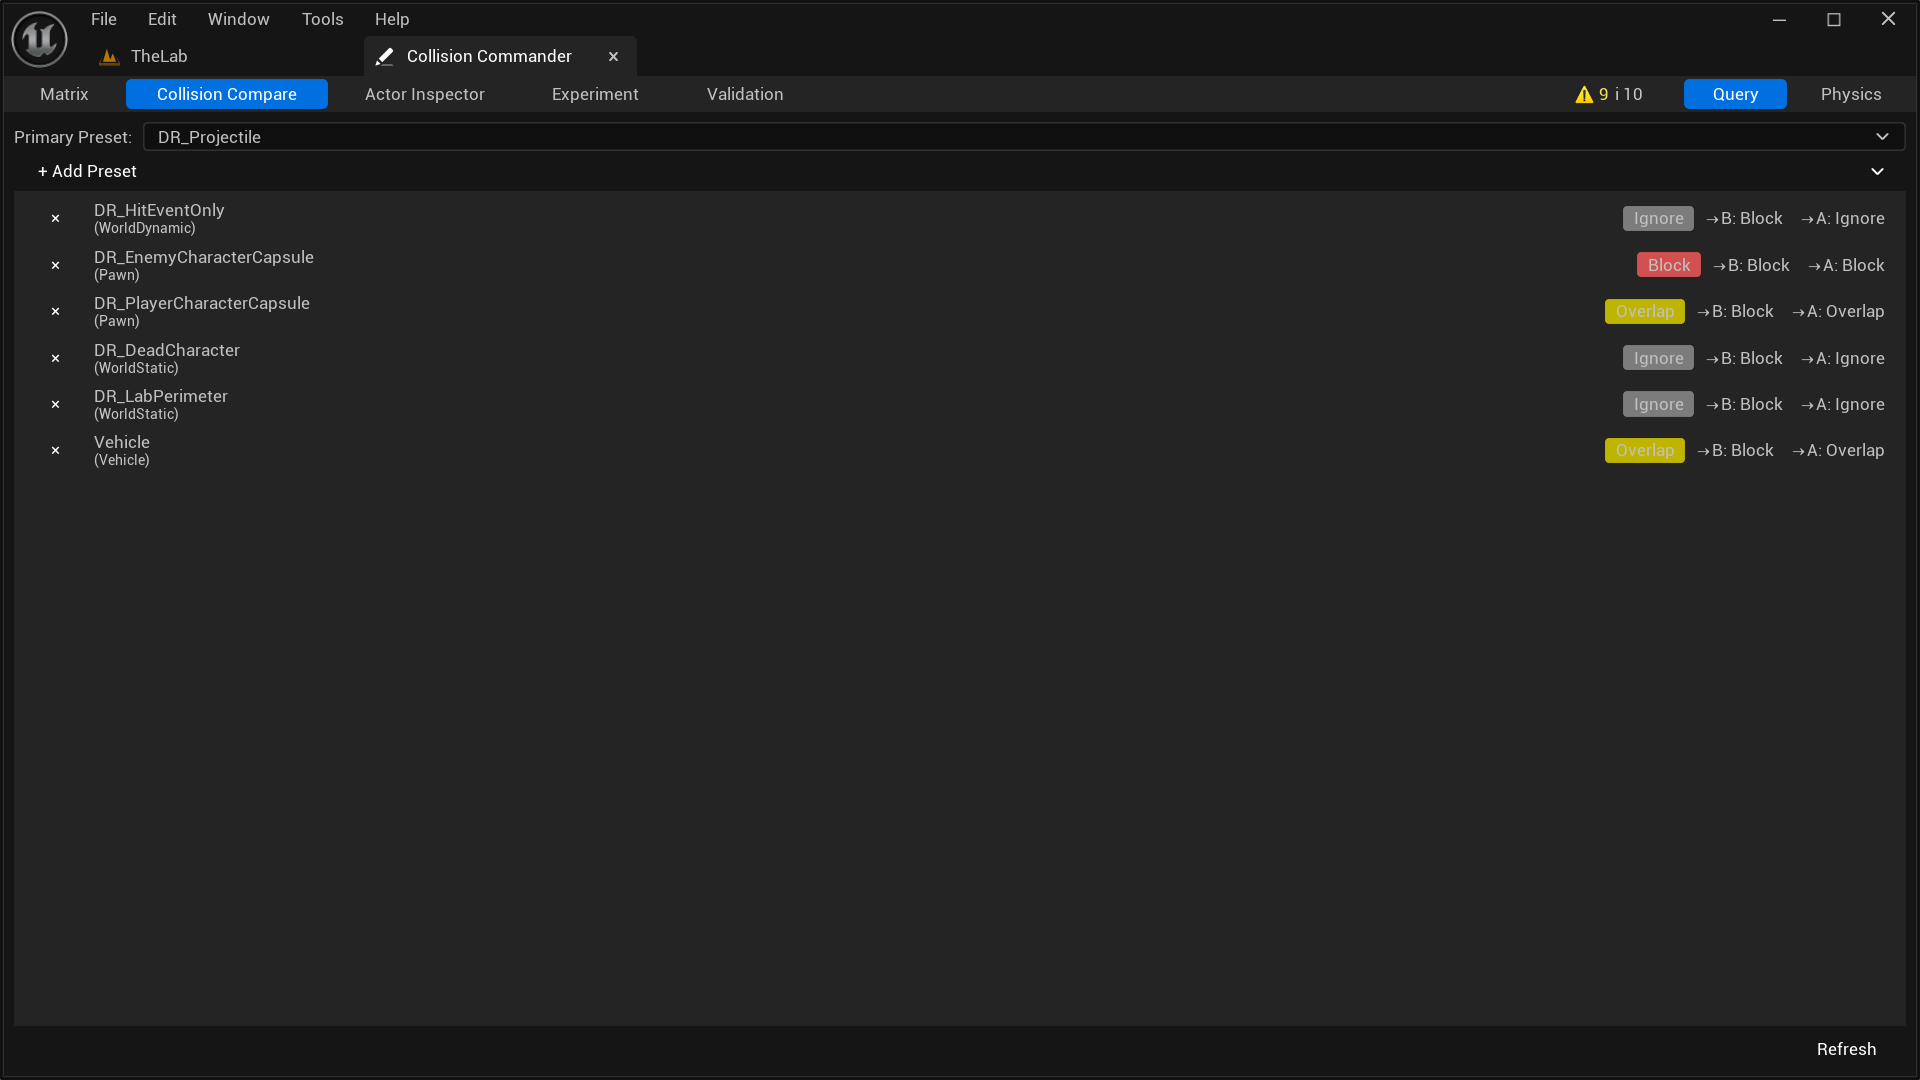Switch to the Actor Inspector tab
This screenshot has height=1080, width=1920.
(x=425, y=94)
